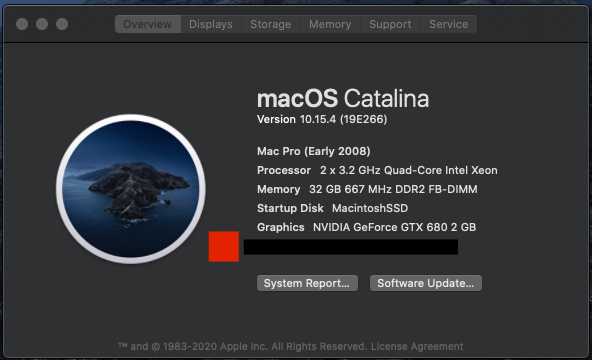Open the Service tab
592x360 pixels.
point(449,24)
